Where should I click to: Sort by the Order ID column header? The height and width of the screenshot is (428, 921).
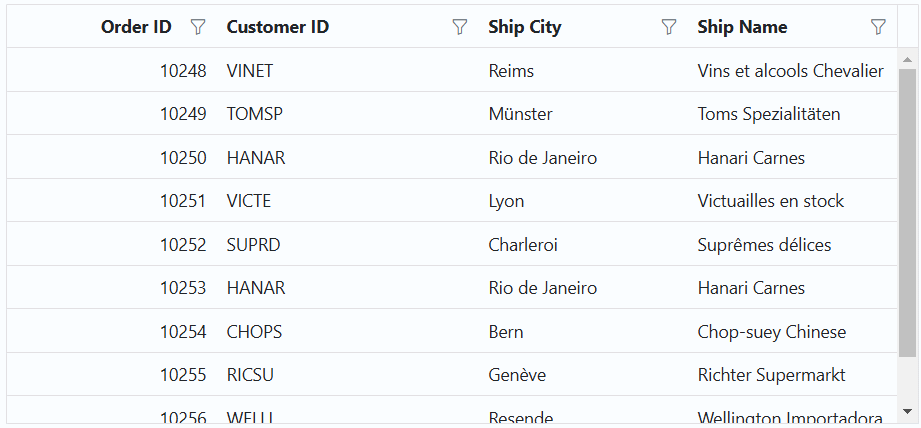click(x=136, y=27)
